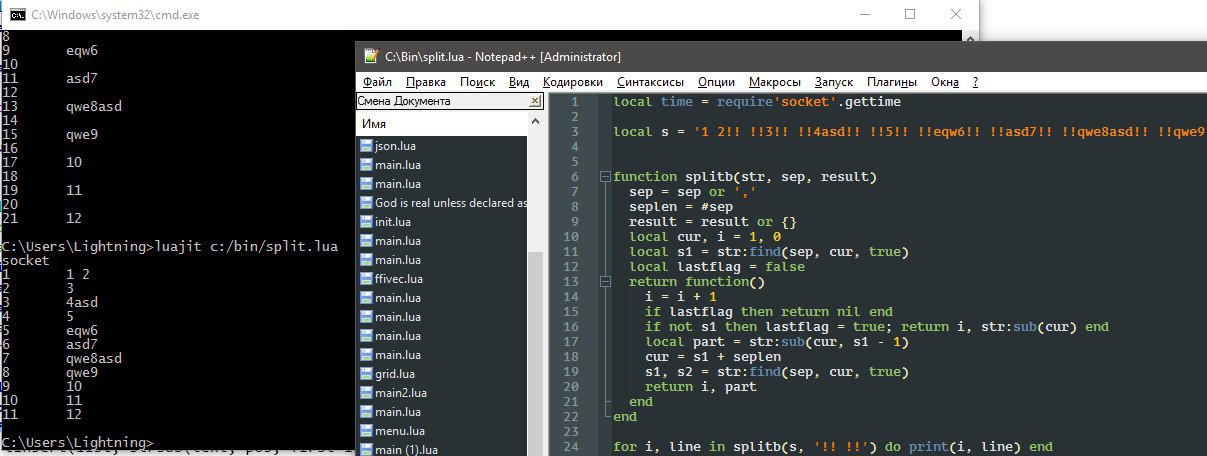Open the Плагины menu
The height and width of the screenshot is (456, 1207).
tap(893, 82)
